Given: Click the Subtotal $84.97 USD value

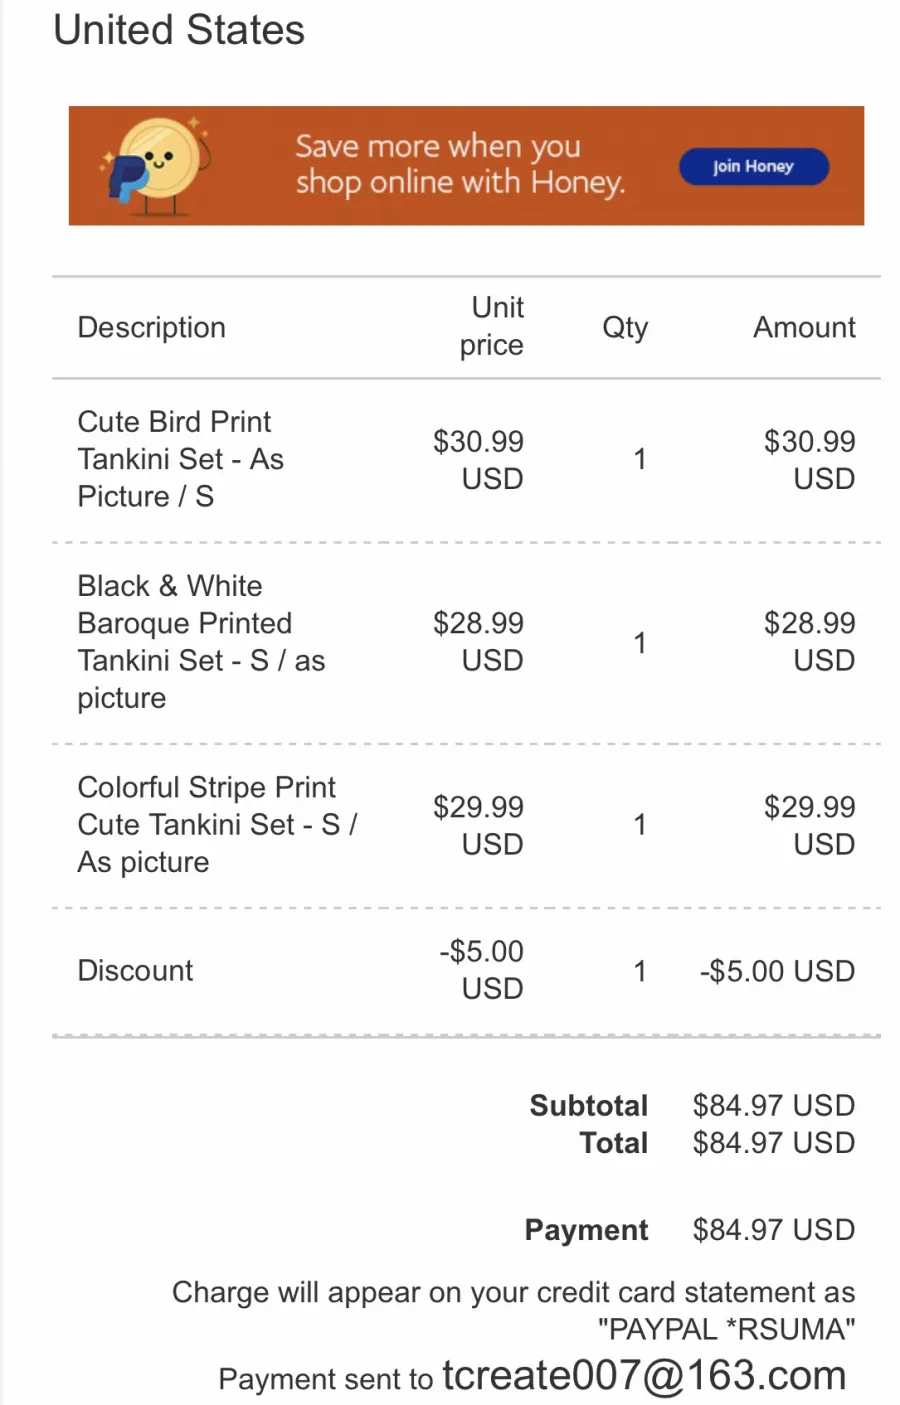Looking at the screenshot, I should [x=774, y=1105].
